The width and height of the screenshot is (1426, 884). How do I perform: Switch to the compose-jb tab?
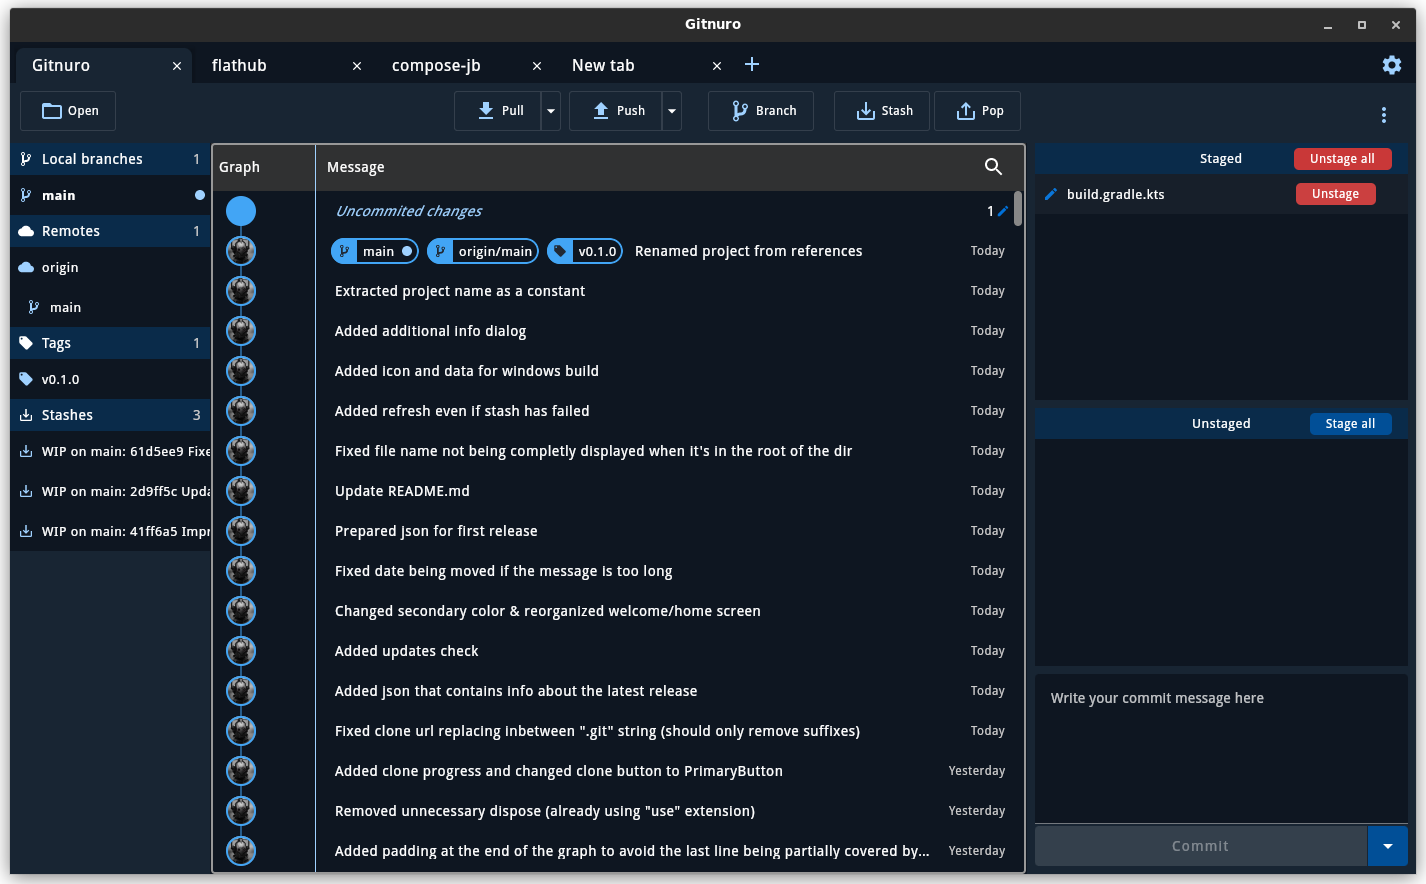click(x=463, y=65)
